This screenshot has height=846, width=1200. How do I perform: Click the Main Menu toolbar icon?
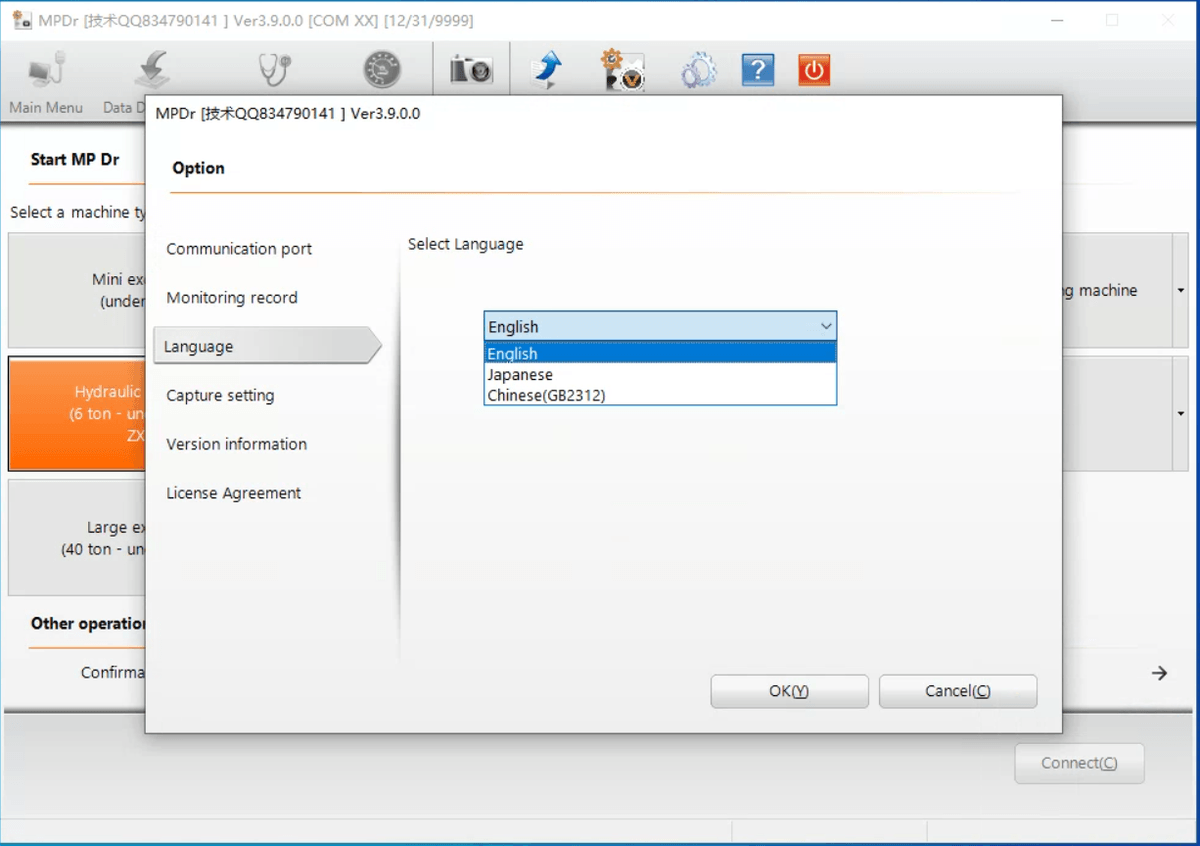coord(46,72)
